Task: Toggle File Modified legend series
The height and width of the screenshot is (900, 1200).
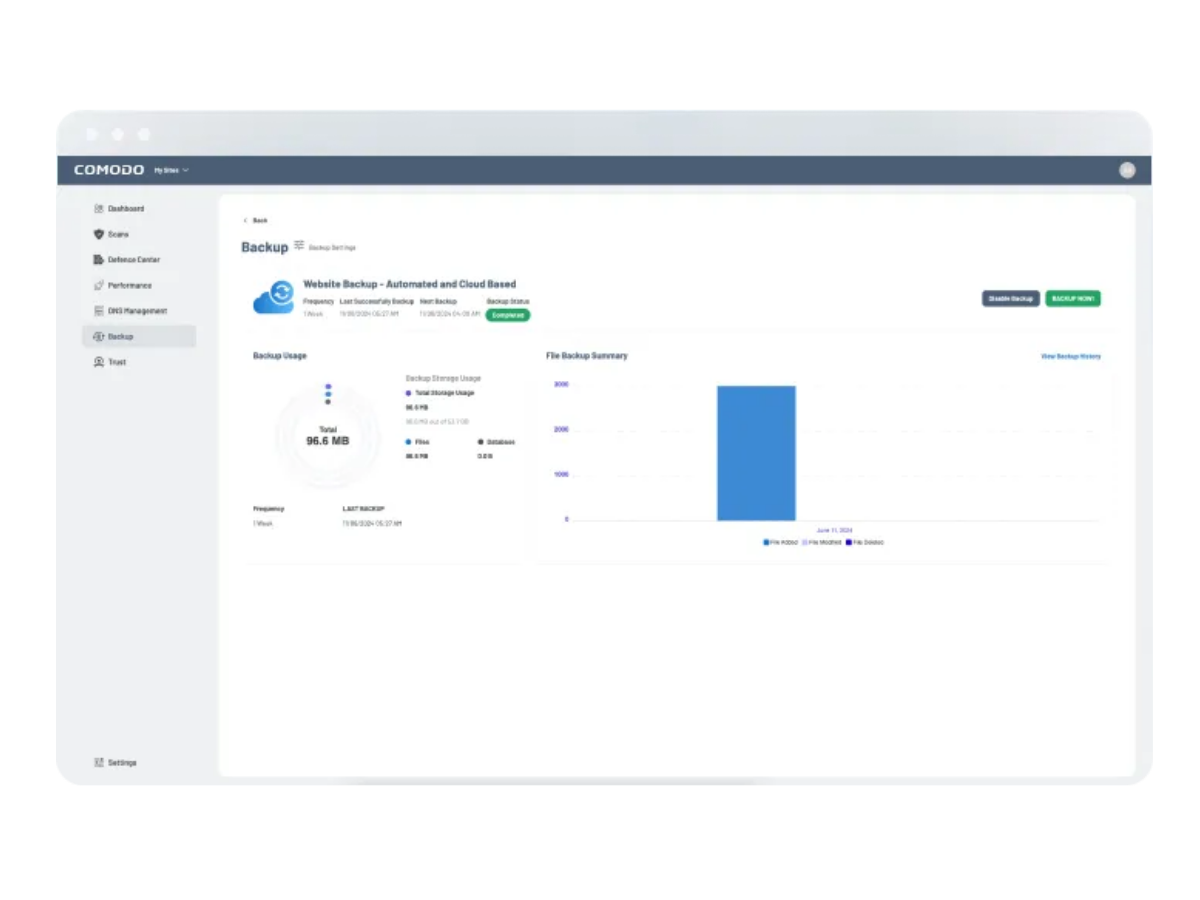Action: point(822,542)
